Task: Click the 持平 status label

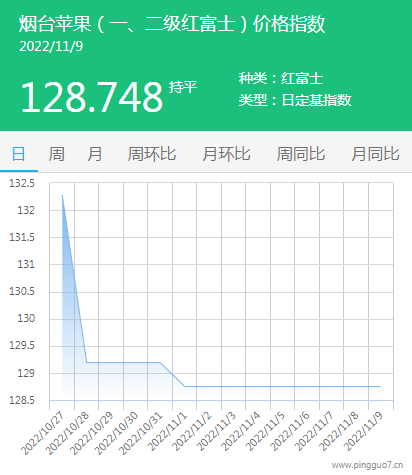Action: coord(183,87)
